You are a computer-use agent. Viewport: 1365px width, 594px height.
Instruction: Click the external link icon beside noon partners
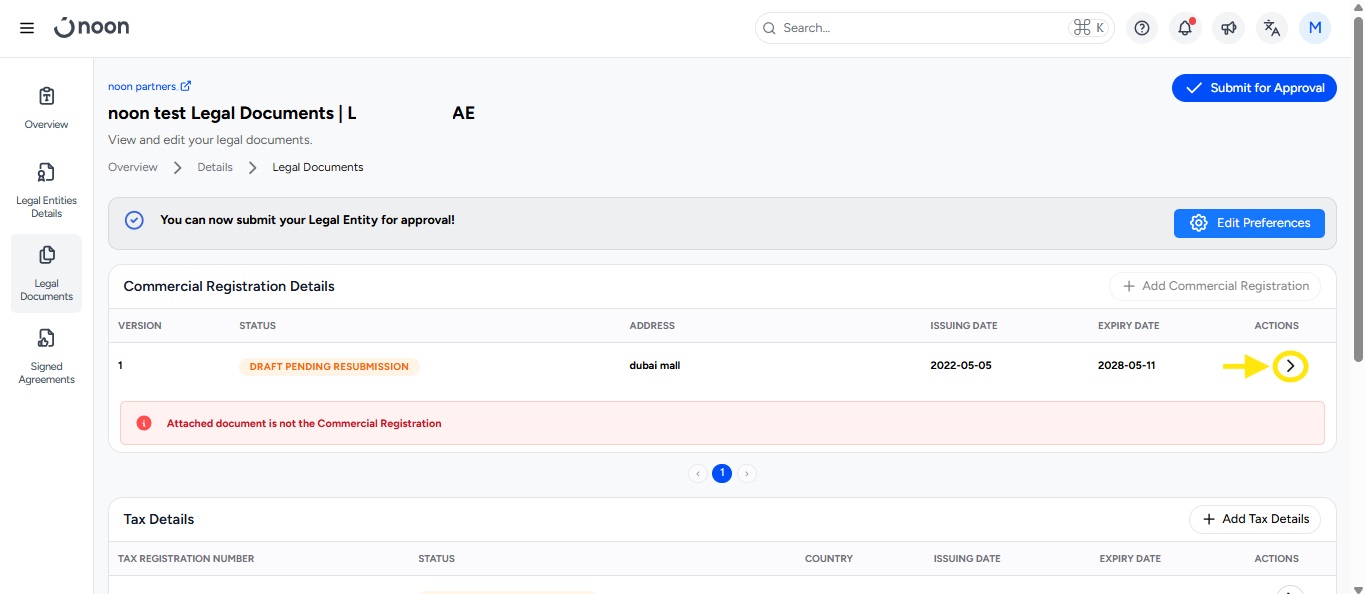(x=186, y=87)
